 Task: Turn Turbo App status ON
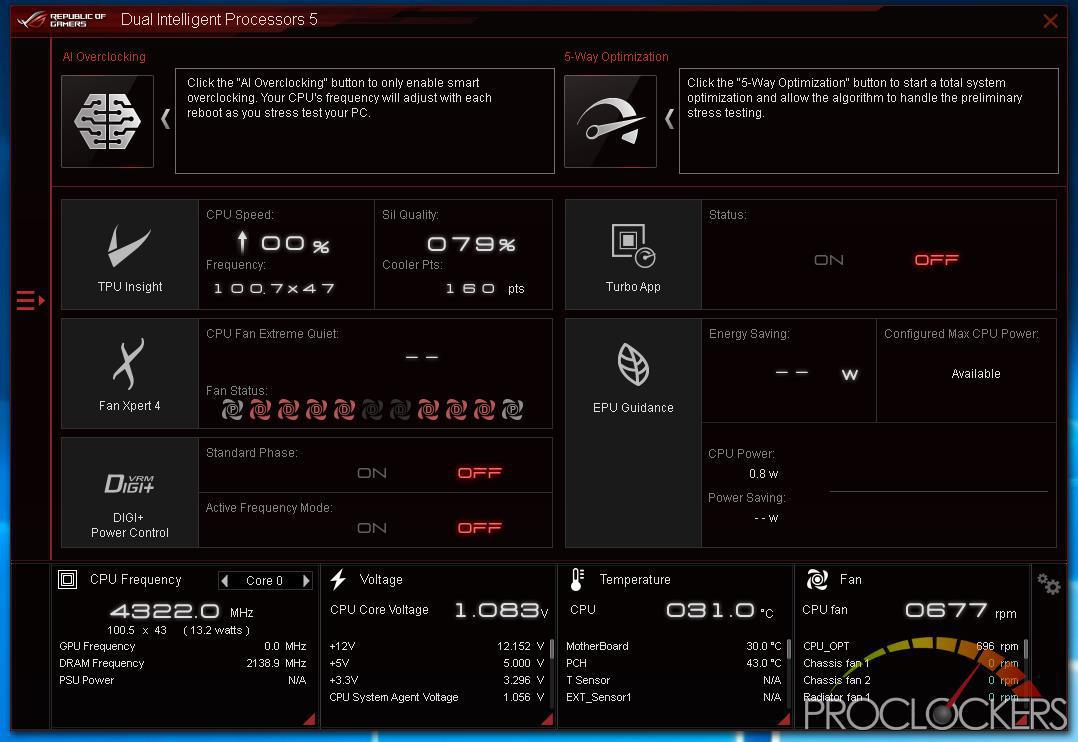click(x=828, y=260)
